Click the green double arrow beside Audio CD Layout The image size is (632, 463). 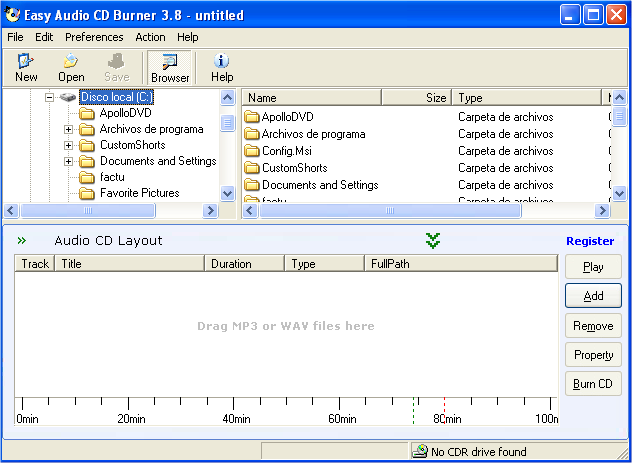coord(22,241)
